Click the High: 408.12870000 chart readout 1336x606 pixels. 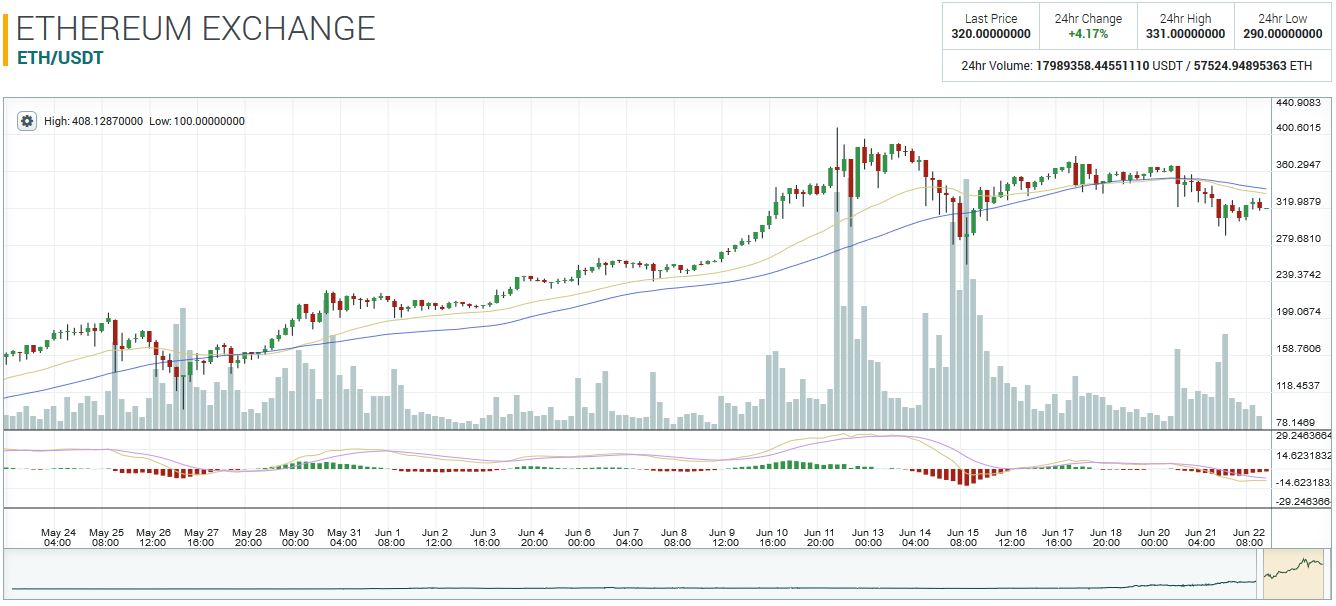(x=93, y=121)
